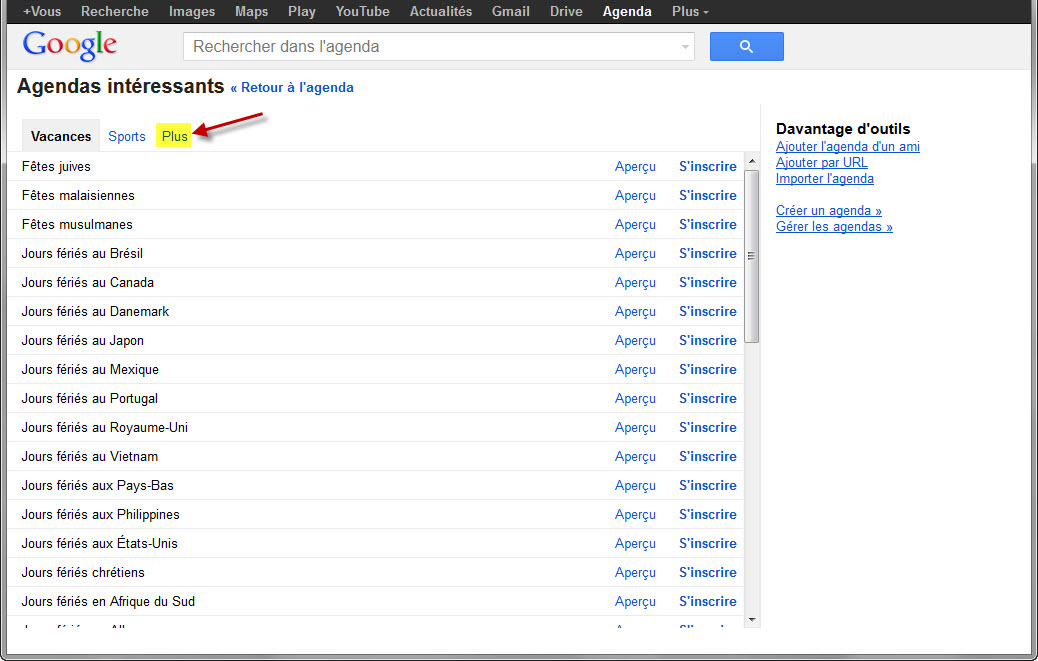The height and width of the screenshot is (661, 1038).
Task: Click the 'Gérer les agendas »' link
Action: pos(834,226)
